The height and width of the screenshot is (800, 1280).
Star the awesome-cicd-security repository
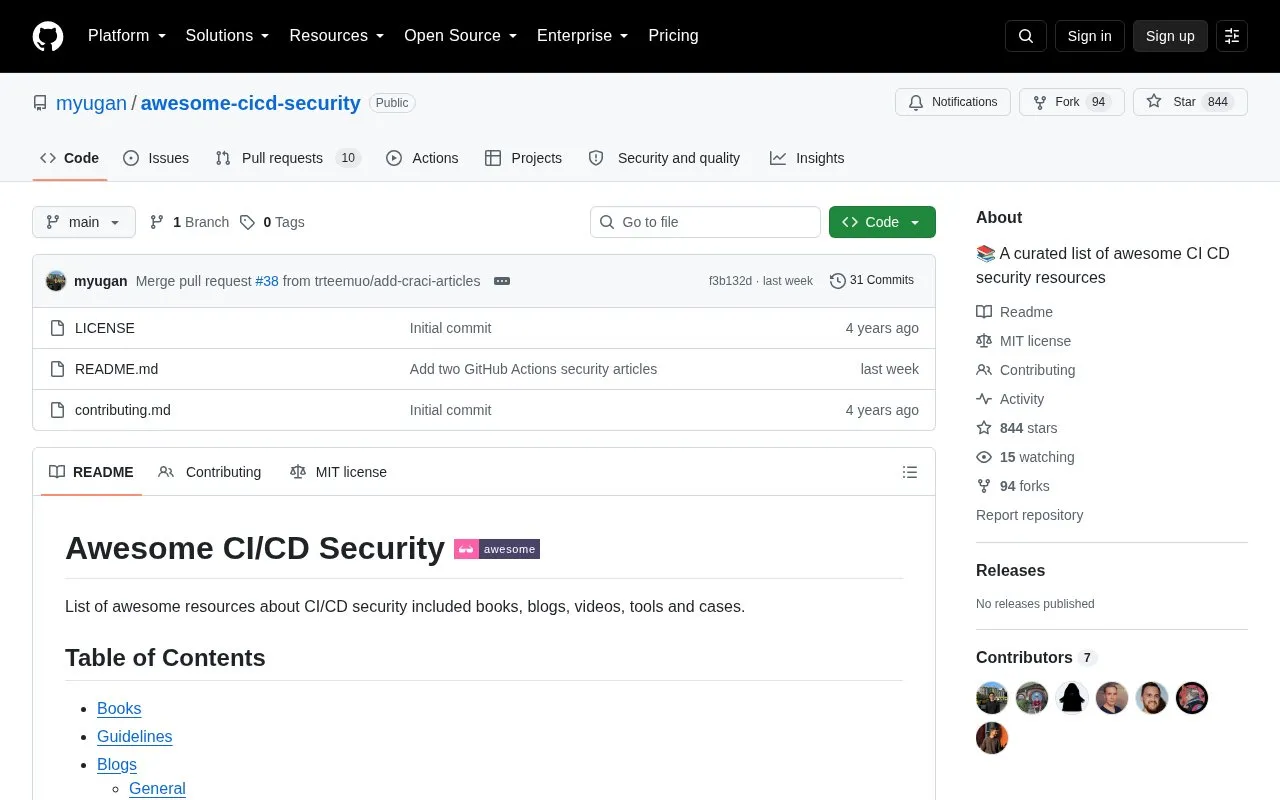[1190, 102]
